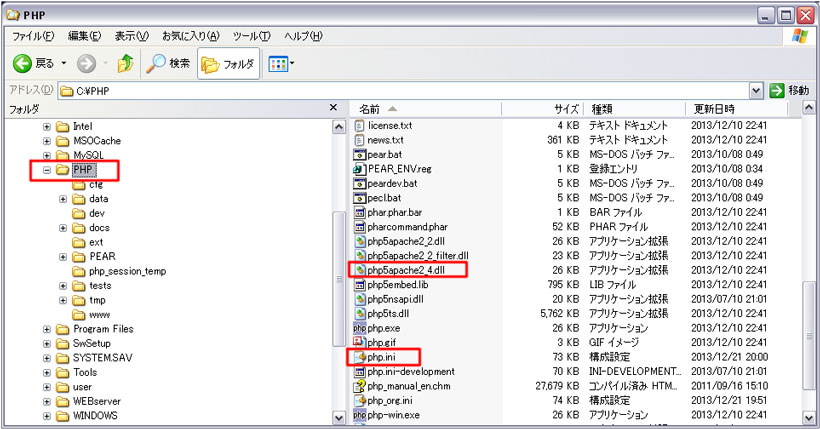The image size is (820, 429).
Task: Expand the Program Files node
Action: pos(47,330)
